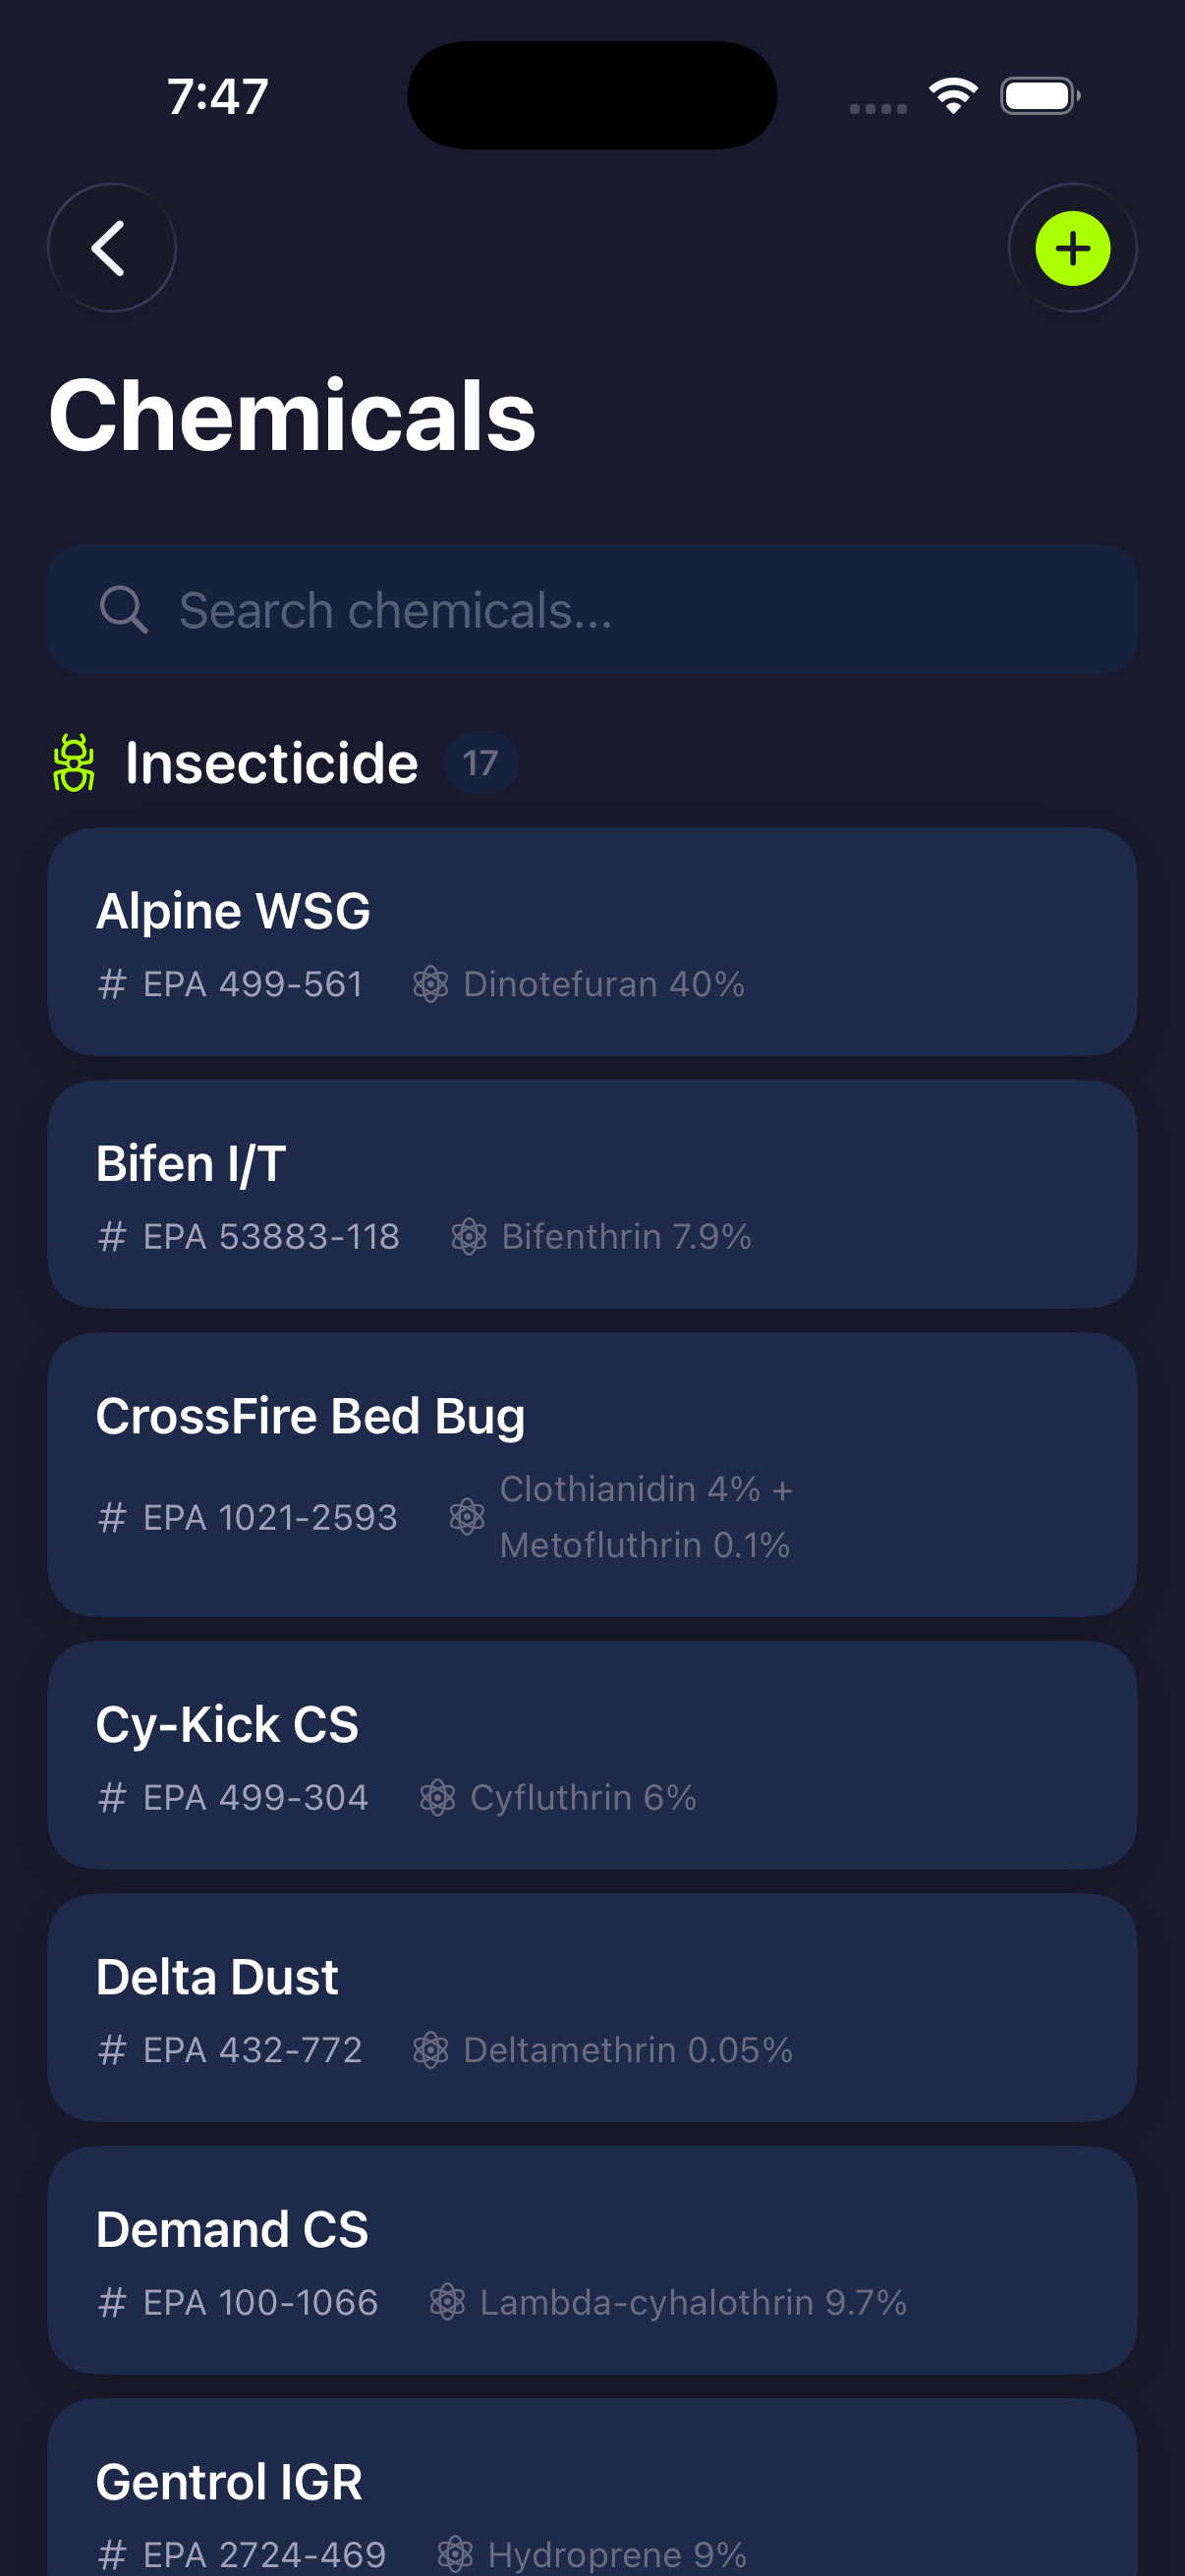Click the magnifying glass search icon
The image size is (1185, 2576).
coord(124,609)
